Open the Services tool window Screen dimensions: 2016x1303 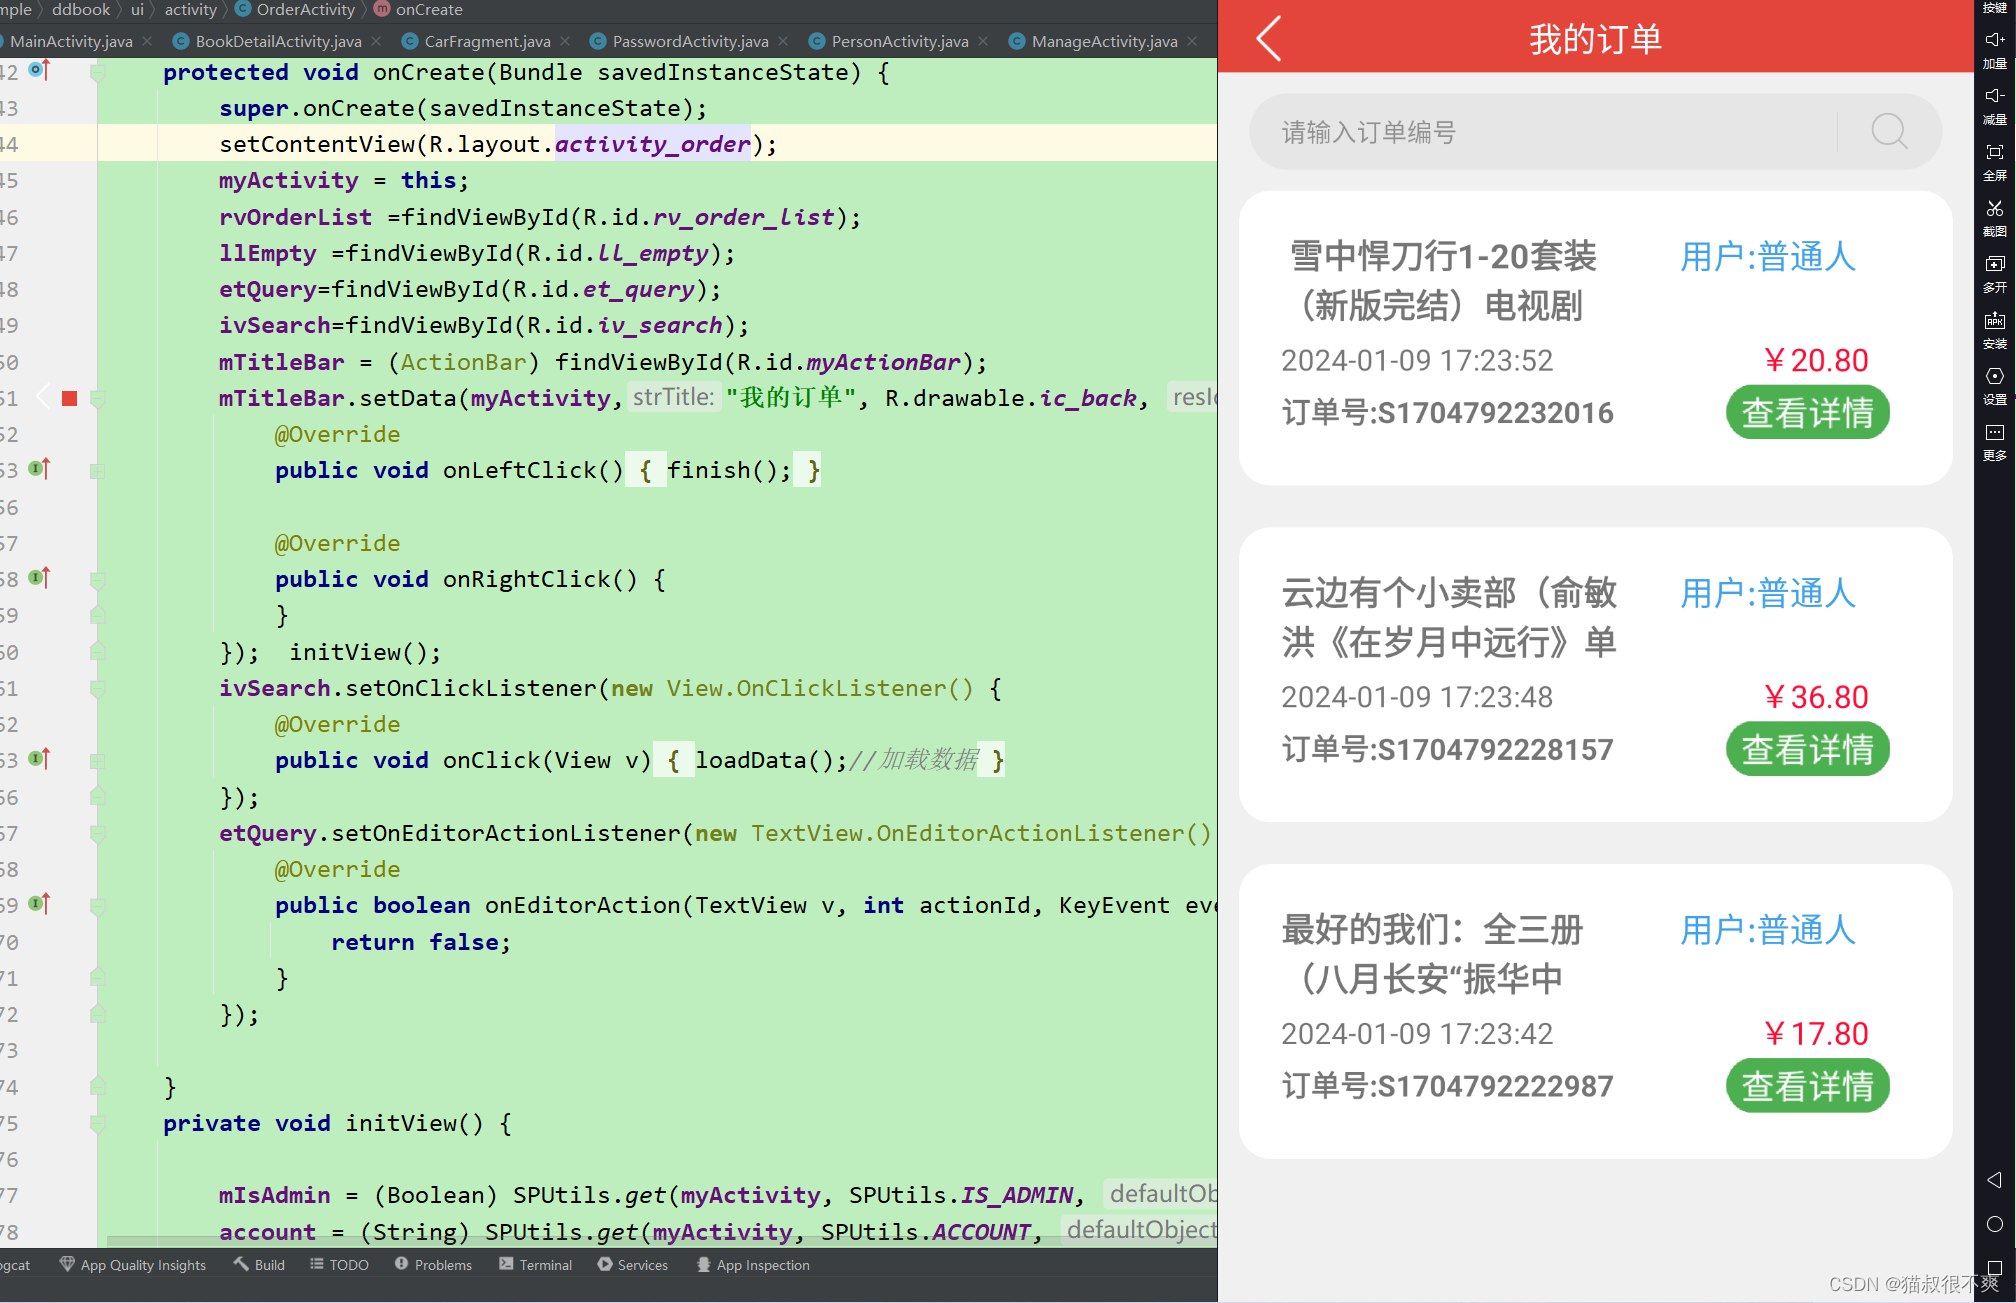(633, 1265)
